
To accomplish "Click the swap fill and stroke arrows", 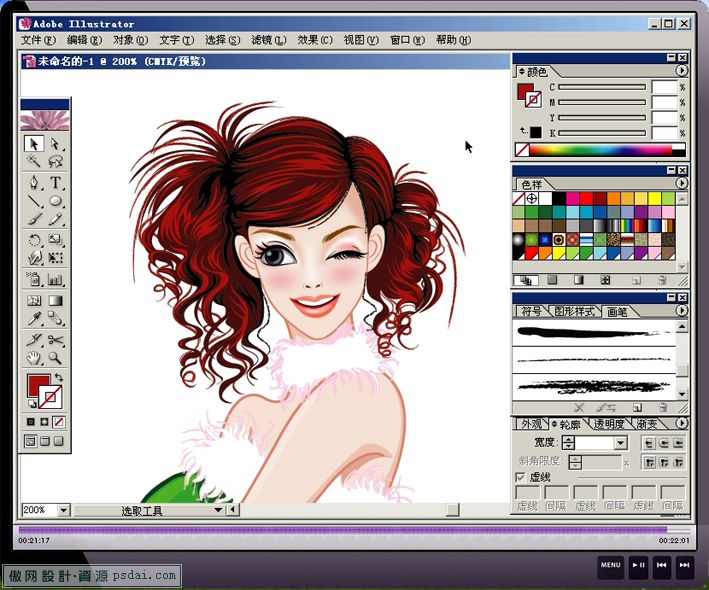I will click(58, 377).
